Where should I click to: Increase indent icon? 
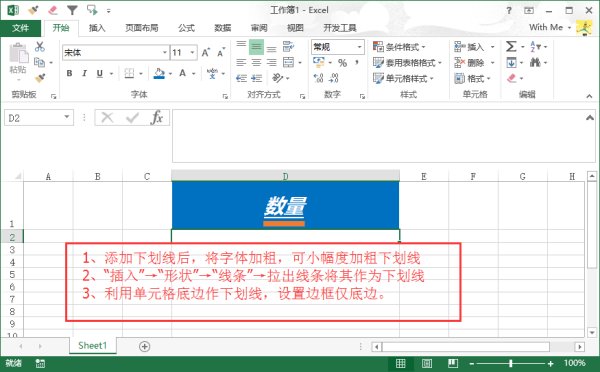[256, 78]
